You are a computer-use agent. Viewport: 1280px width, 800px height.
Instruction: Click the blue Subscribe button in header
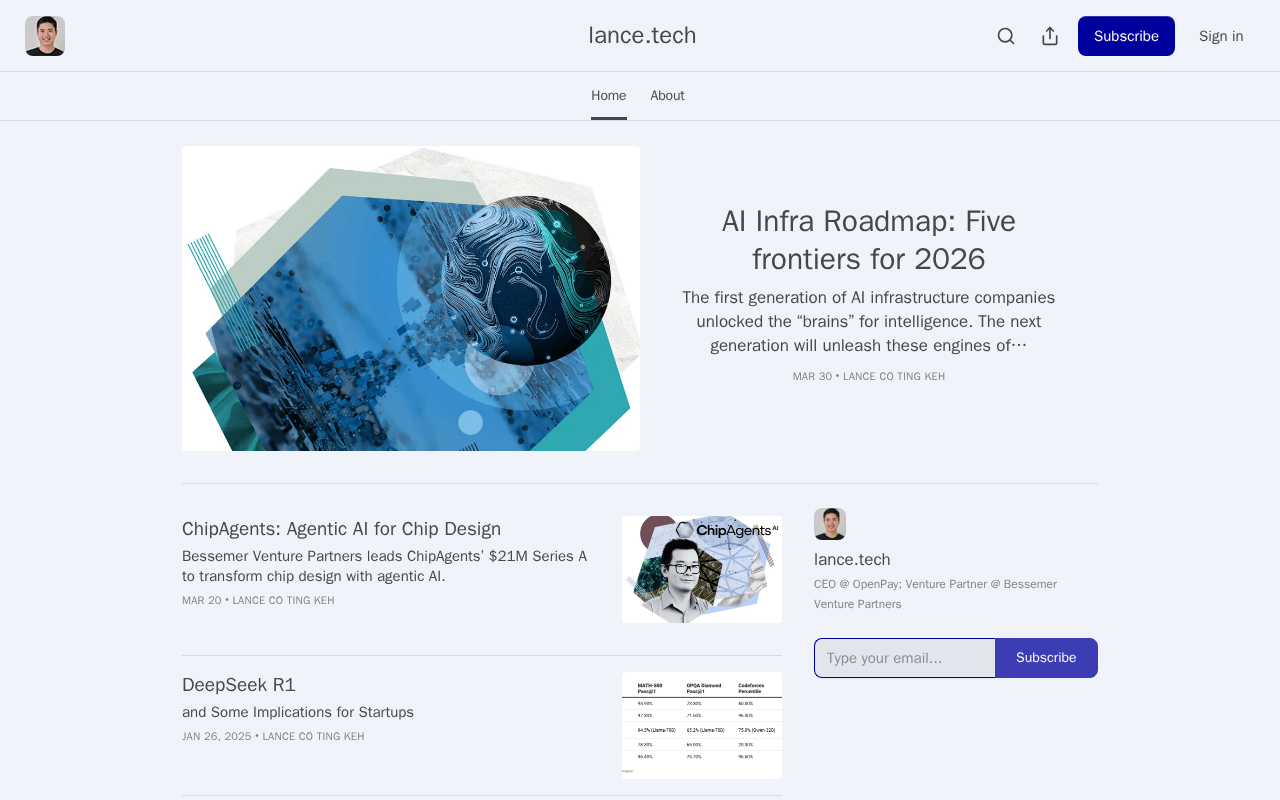pos(1126,36)
